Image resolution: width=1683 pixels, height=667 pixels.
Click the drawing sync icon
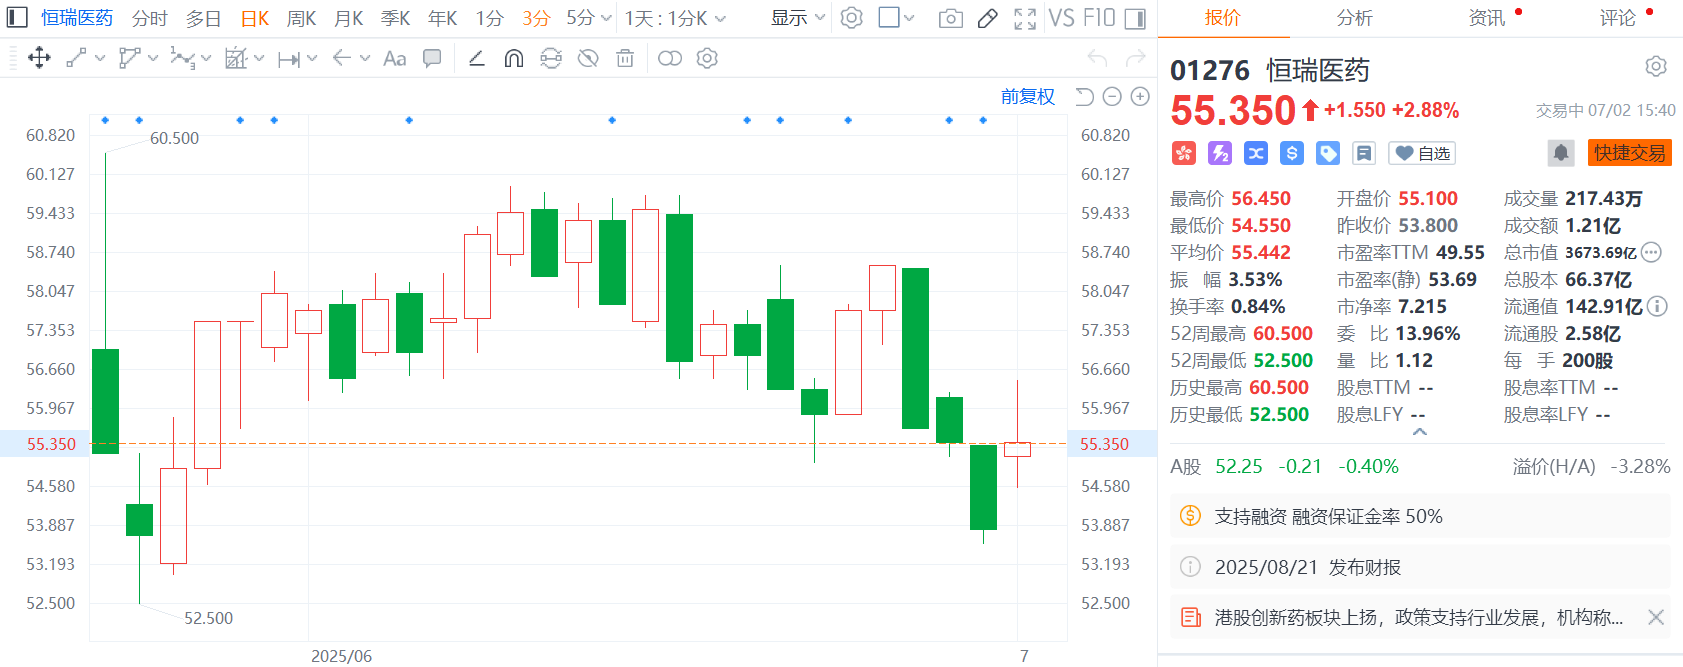pos(551,58)
